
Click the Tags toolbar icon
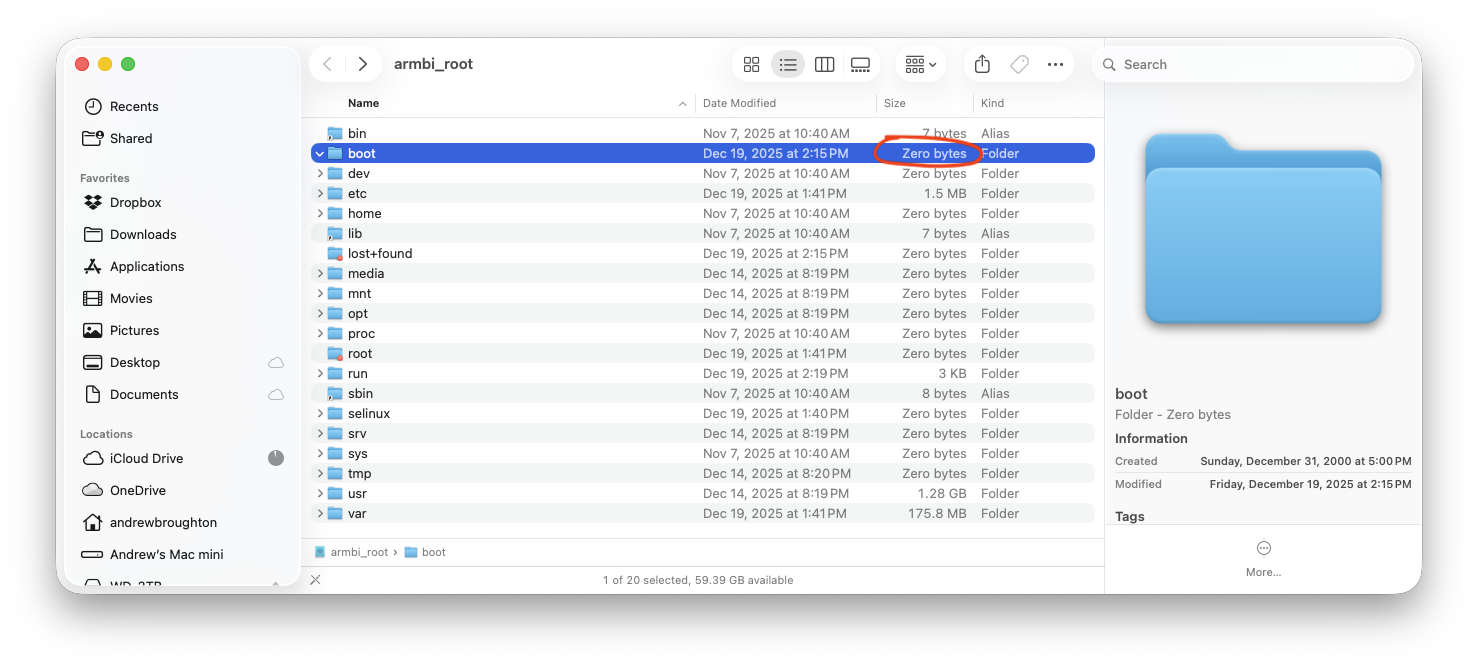[x=1019, y=65]
